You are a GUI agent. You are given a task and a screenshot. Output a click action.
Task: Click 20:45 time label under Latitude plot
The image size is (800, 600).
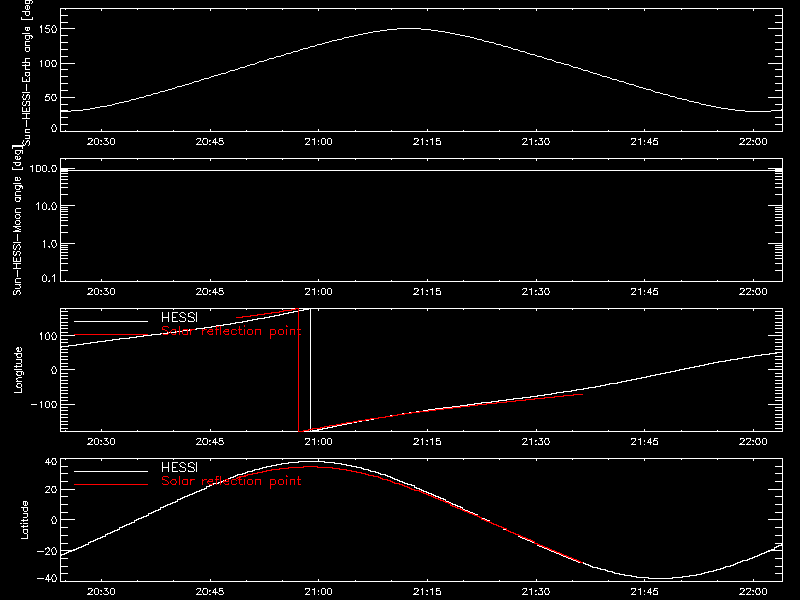click(210, 592)
